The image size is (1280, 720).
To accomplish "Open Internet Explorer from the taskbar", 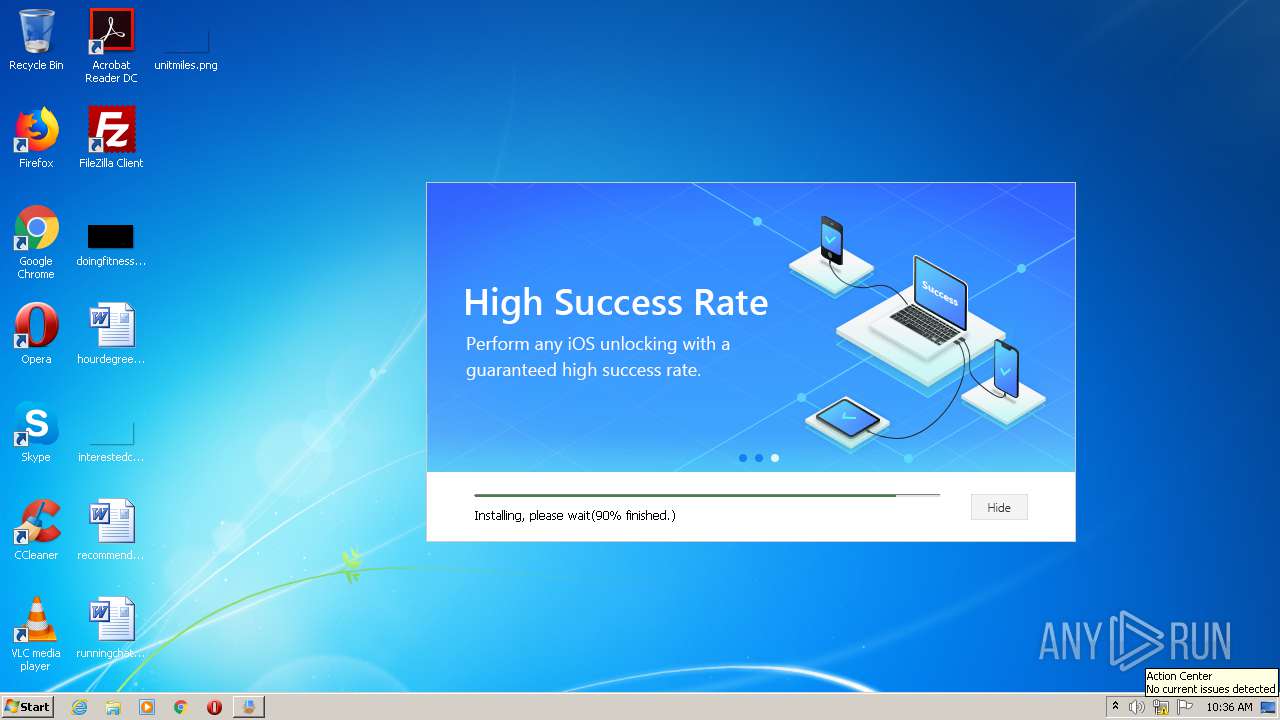I will tap(79, 707).
